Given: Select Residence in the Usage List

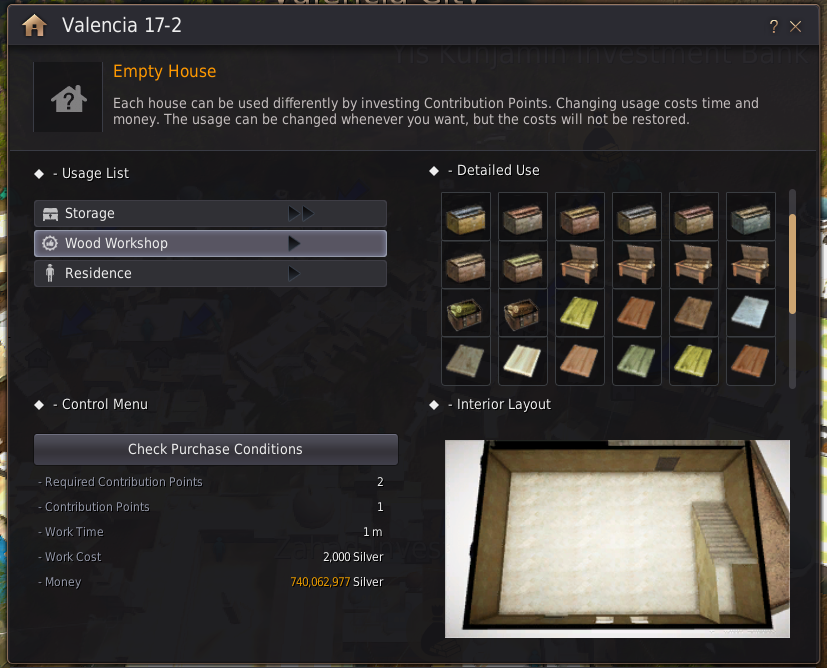Looking at the screenshot, I should tap(210, 274).
